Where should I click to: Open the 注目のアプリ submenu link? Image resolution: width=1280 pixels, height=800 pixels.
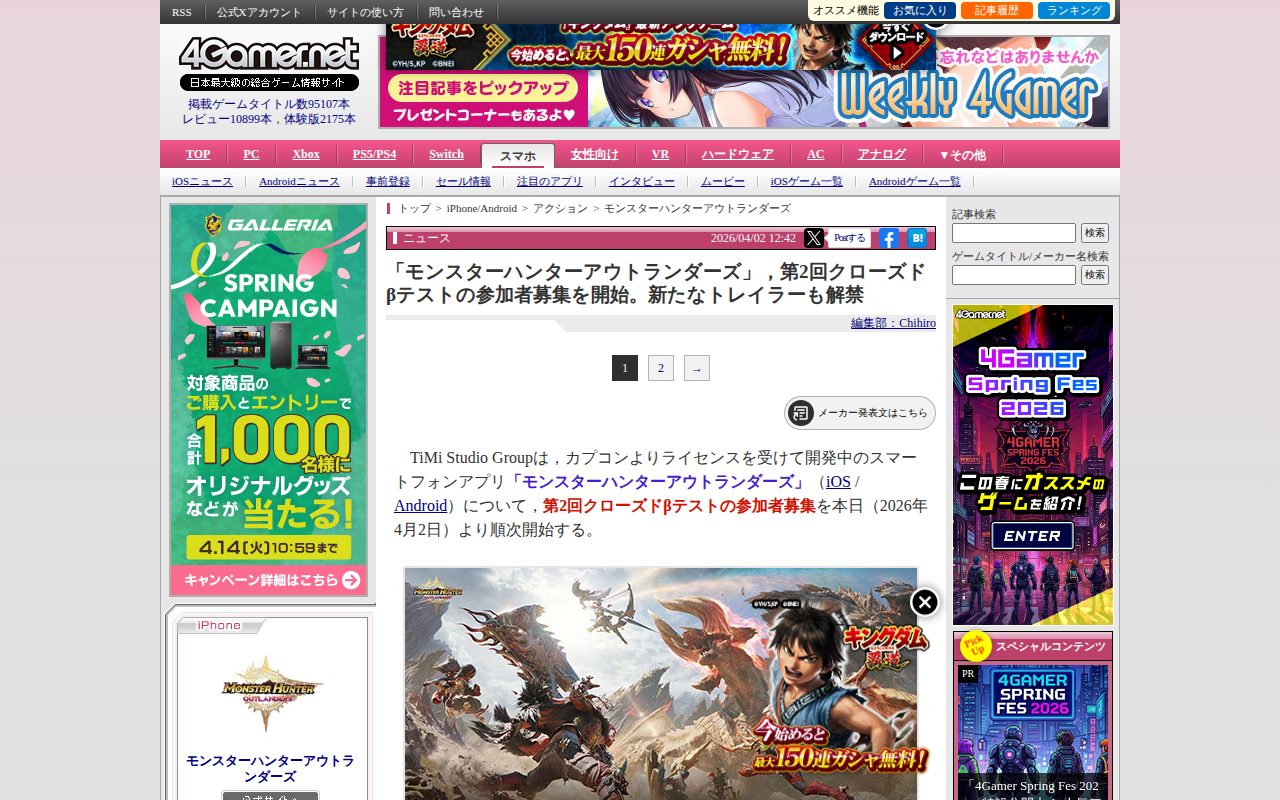(x=550, y=181)
